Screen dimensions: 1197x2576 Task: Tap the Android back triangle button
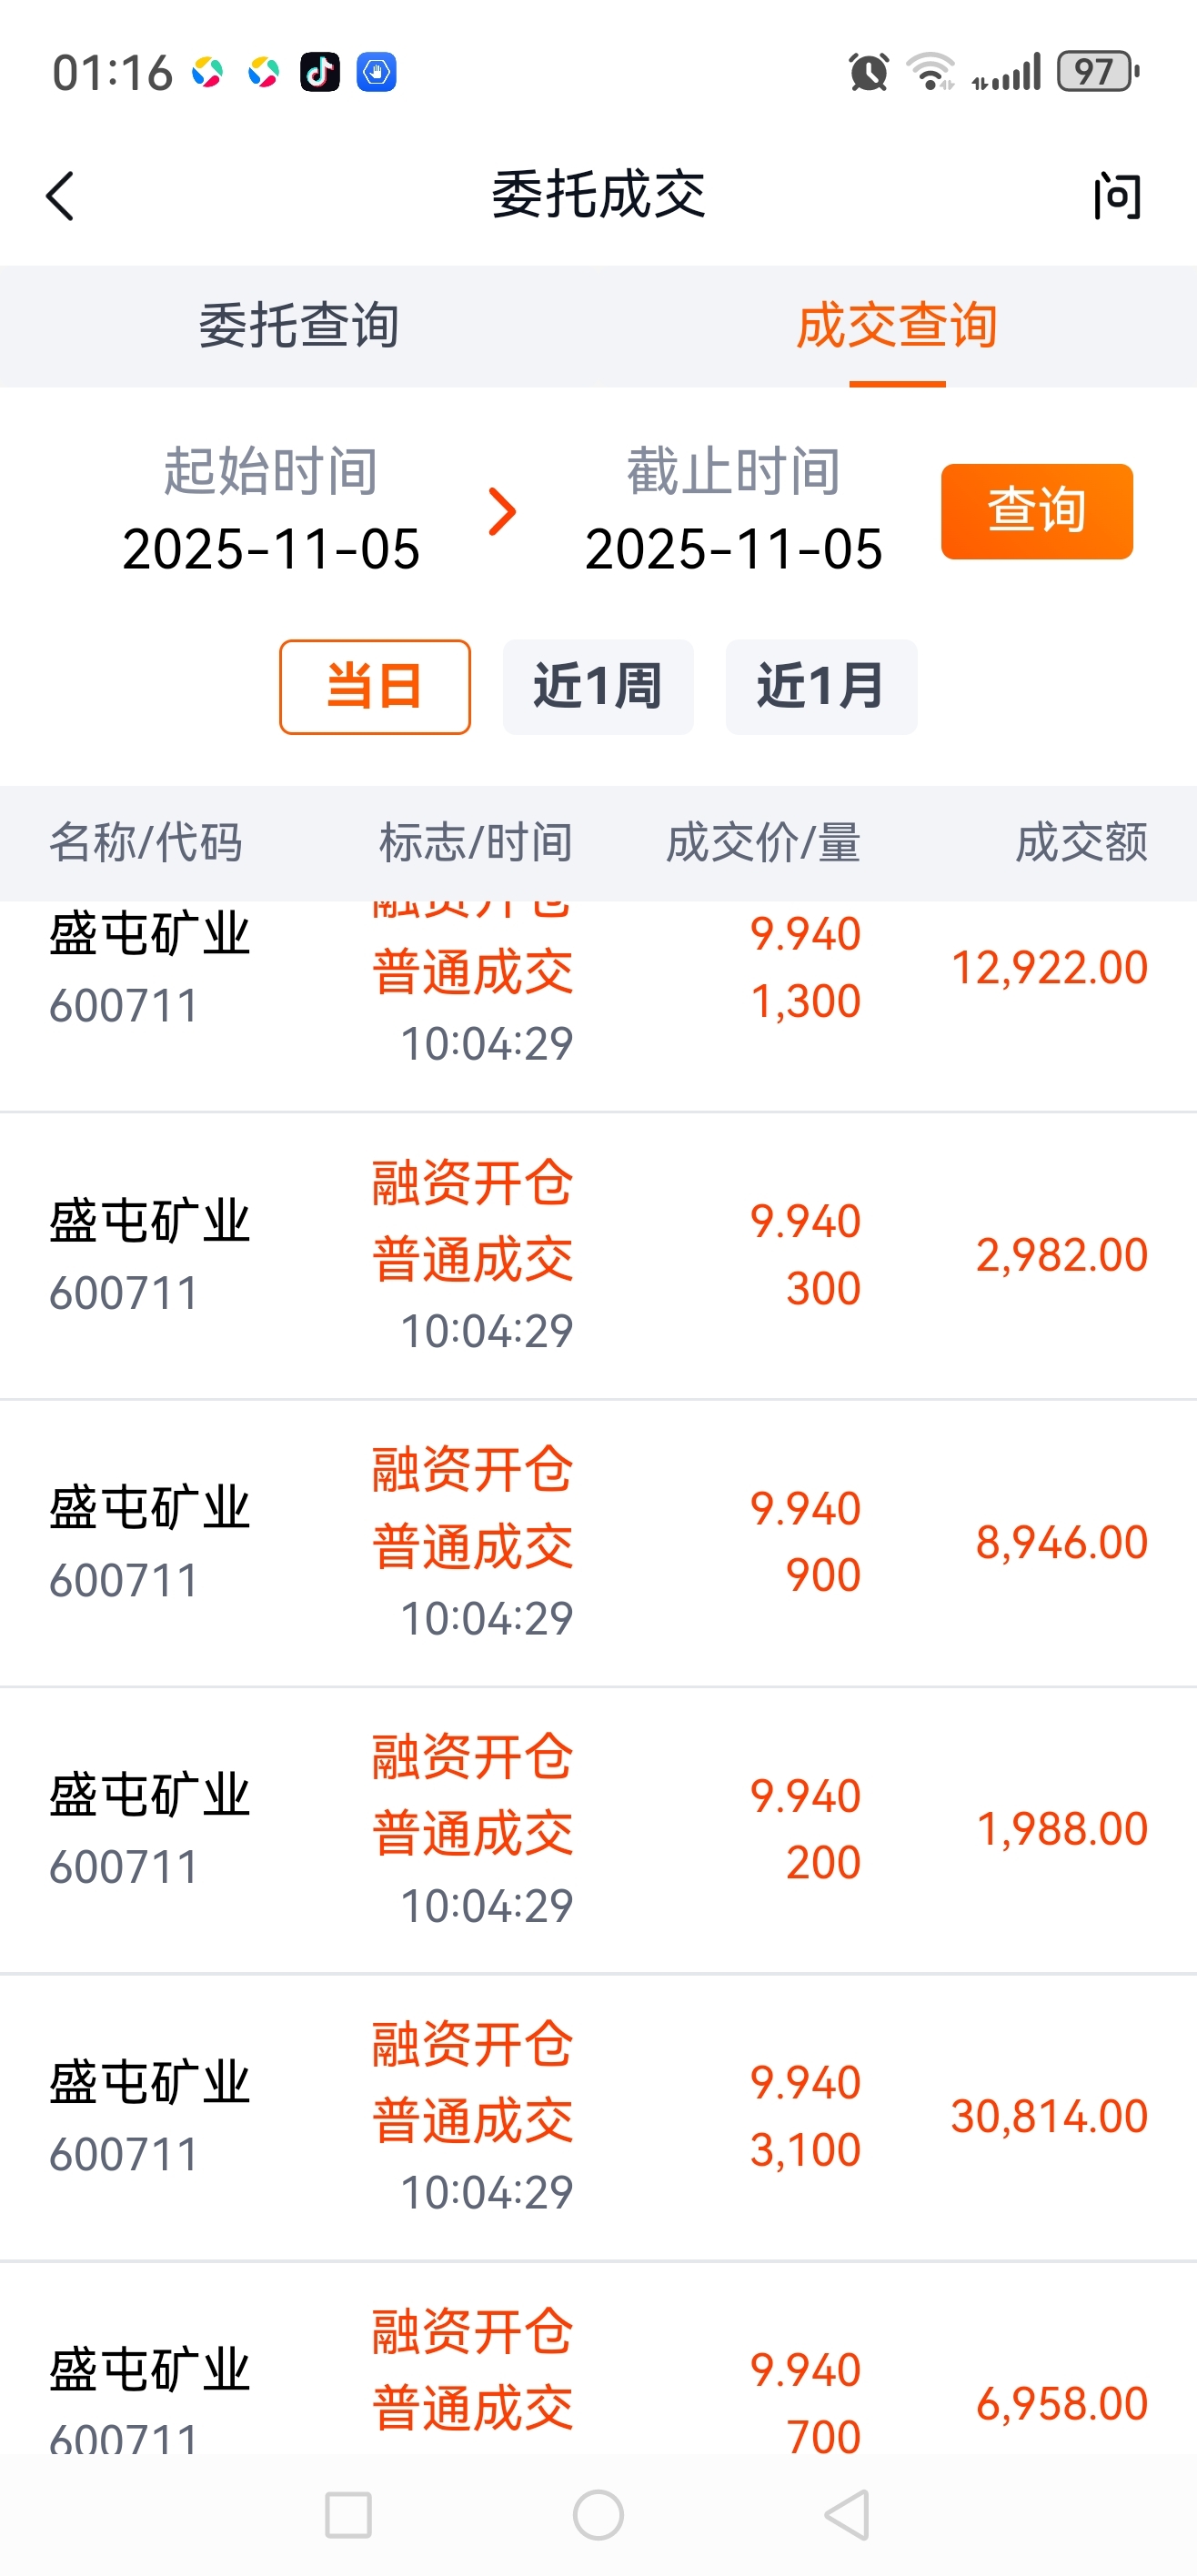coord(847,2514)
